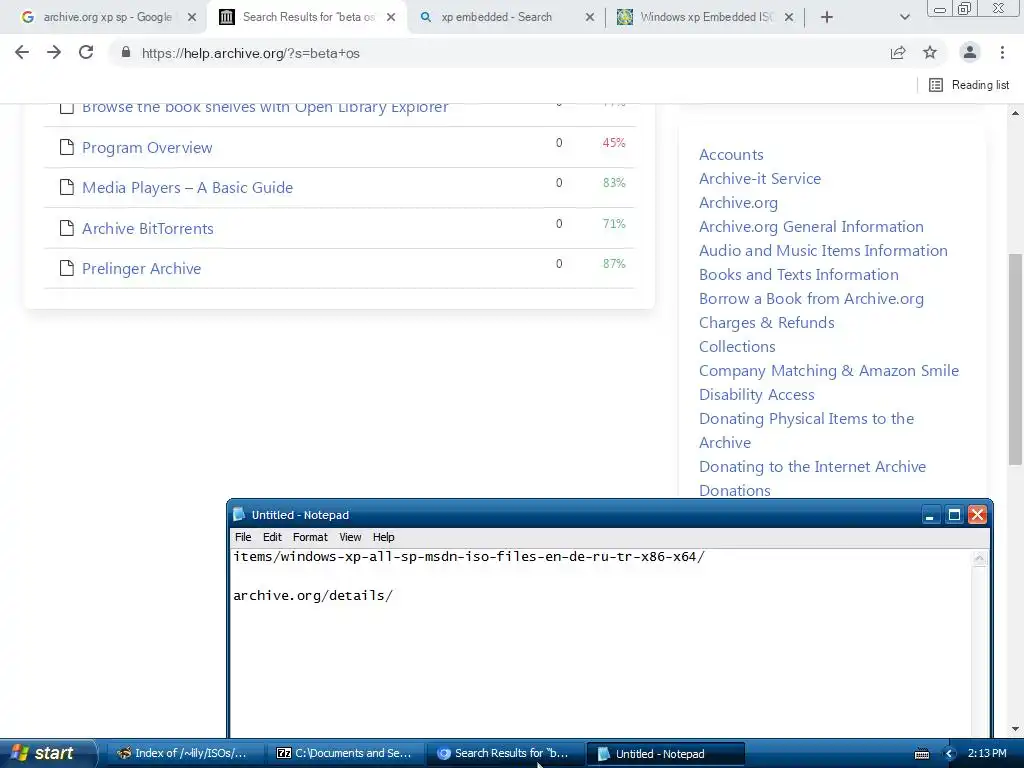Open Media Players – A Basic Guide article

pyautogui.click(x=187, y=187)
